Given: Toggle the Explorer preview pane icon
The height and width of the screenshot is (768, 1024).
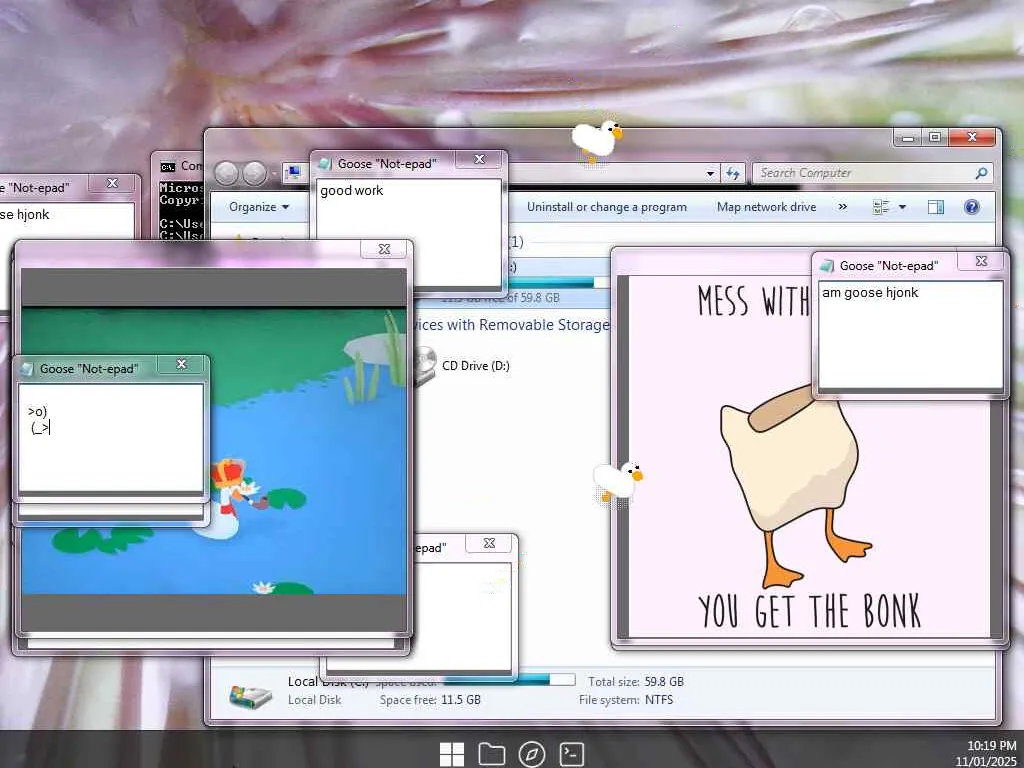Looking at the screenshot, I should [x=936, y=207].
